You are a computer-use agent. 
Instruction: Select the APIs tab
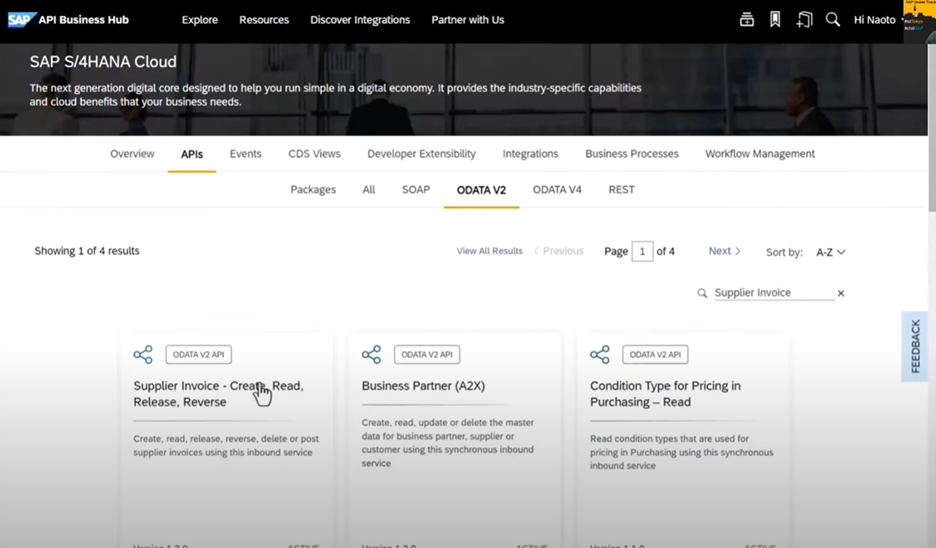(192, 154)
